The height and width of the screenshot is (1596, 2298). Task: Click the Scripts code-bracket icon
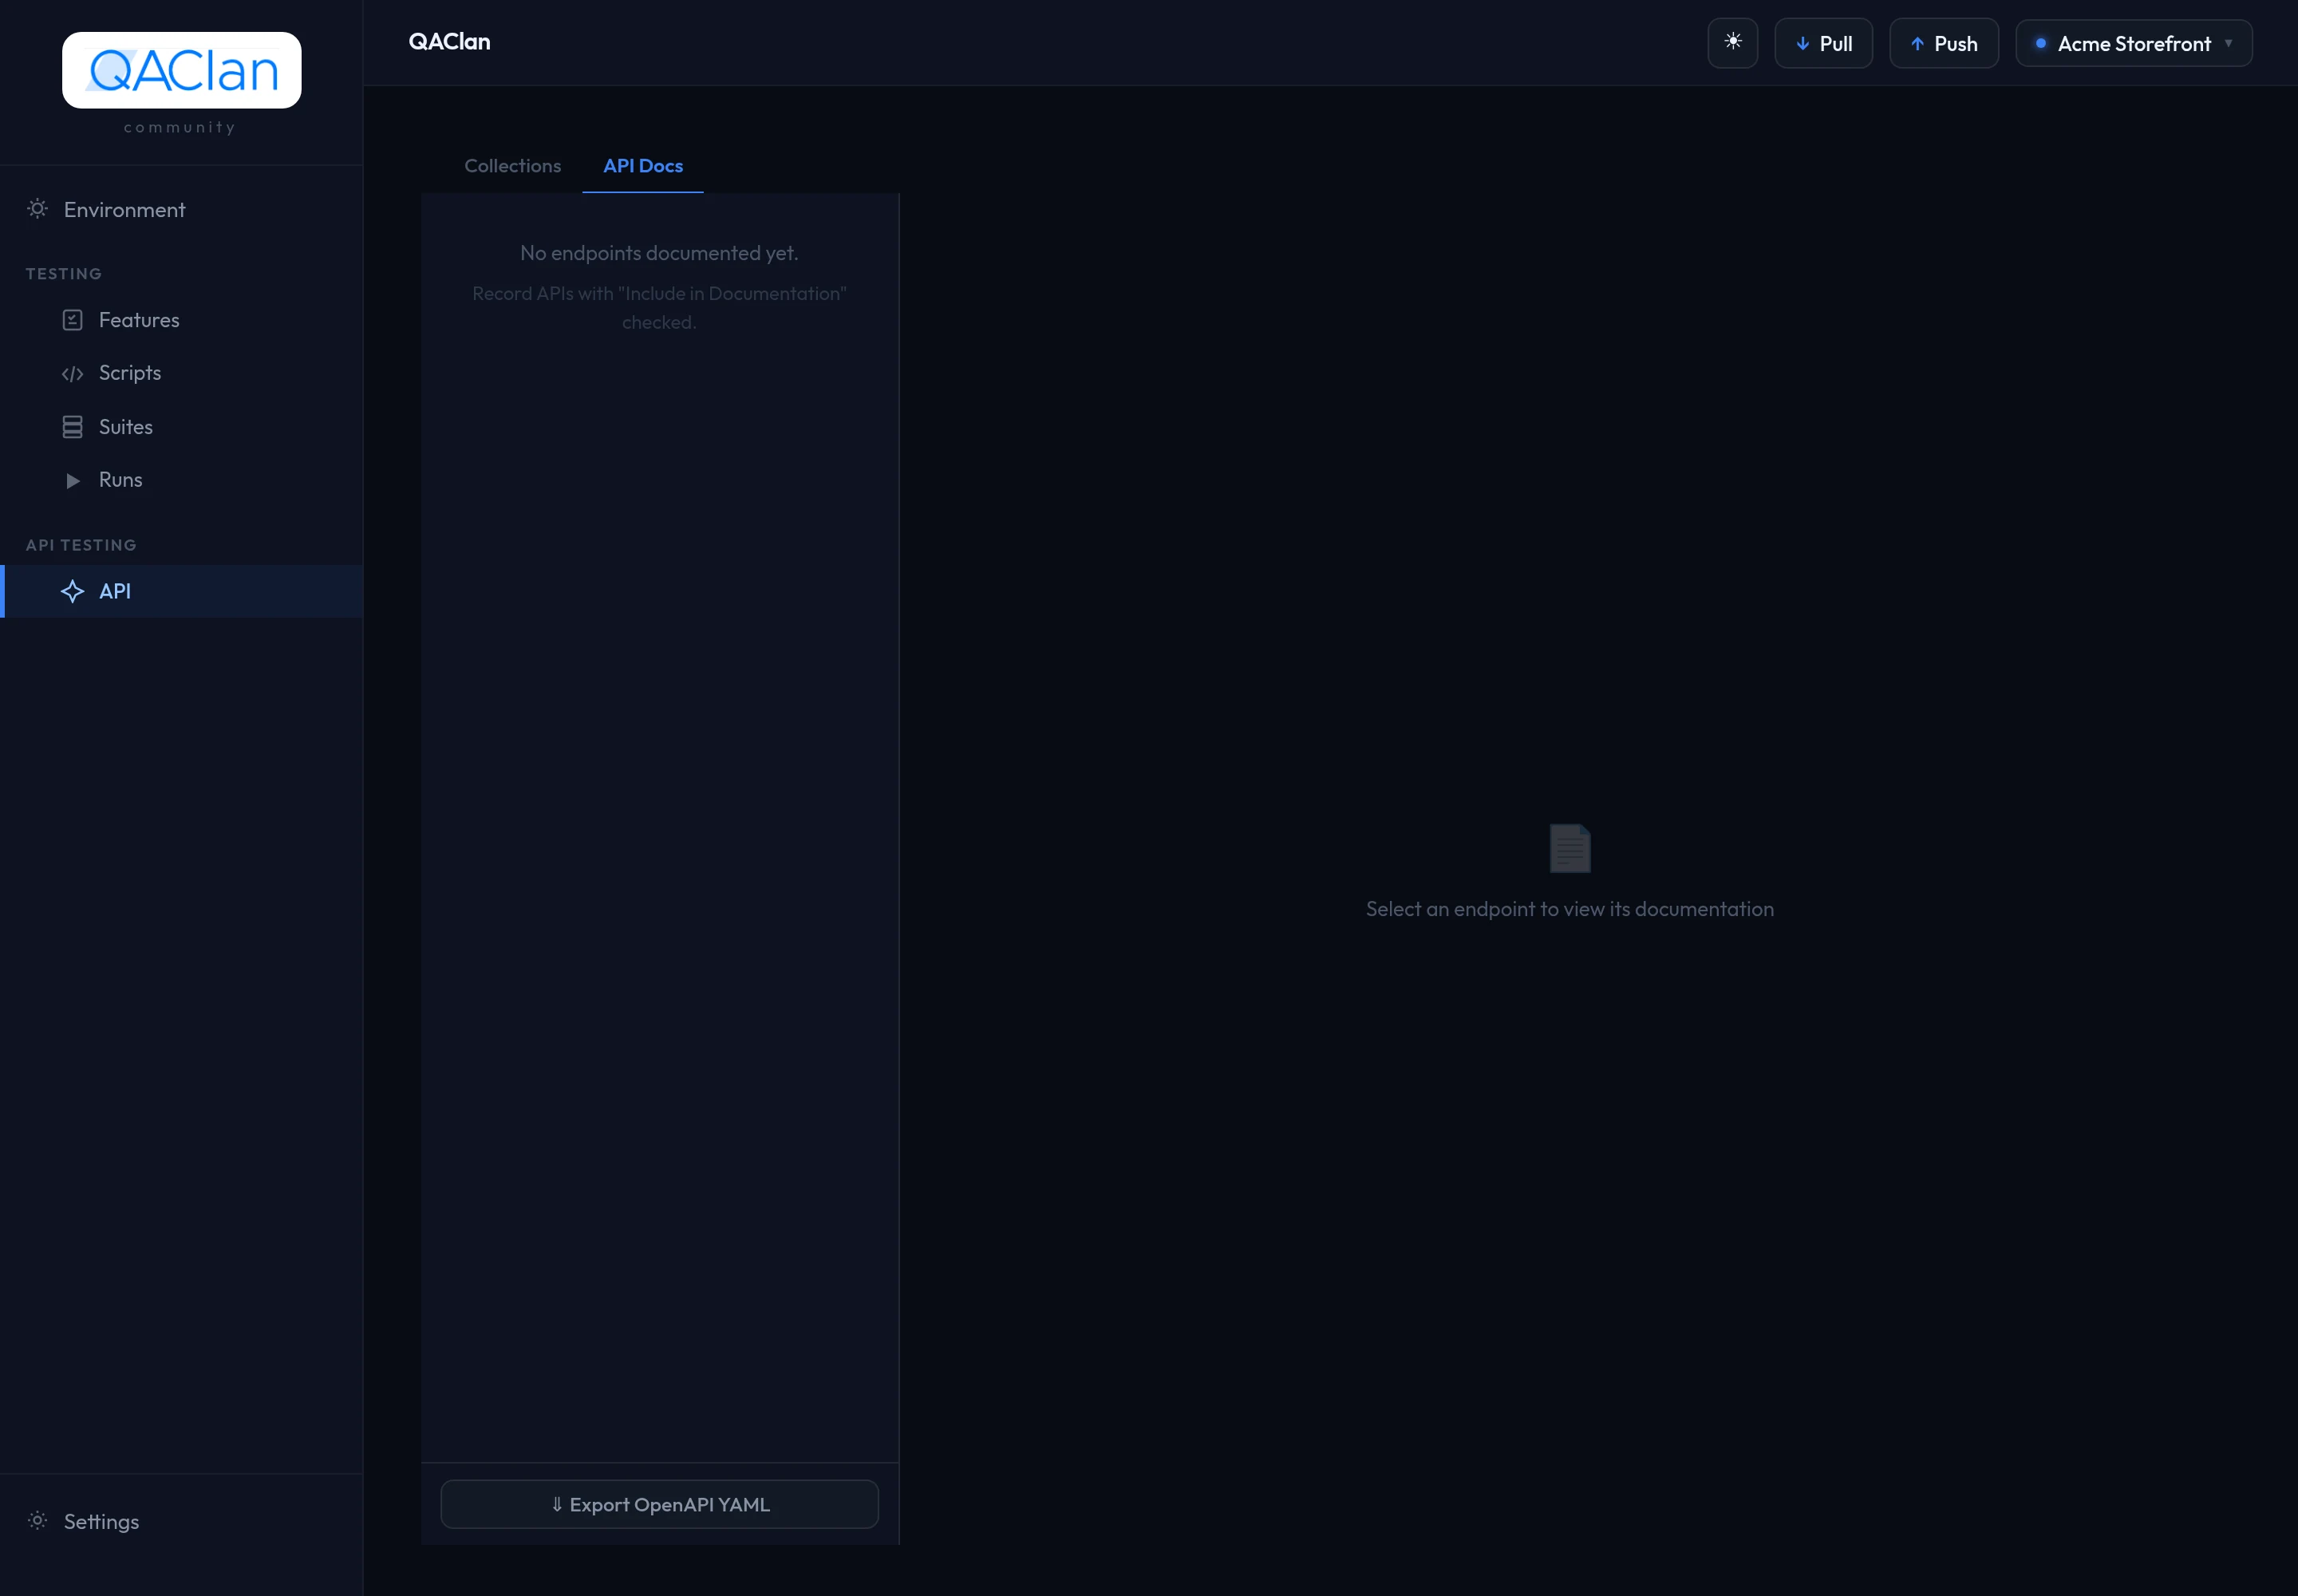click(72, 373)
